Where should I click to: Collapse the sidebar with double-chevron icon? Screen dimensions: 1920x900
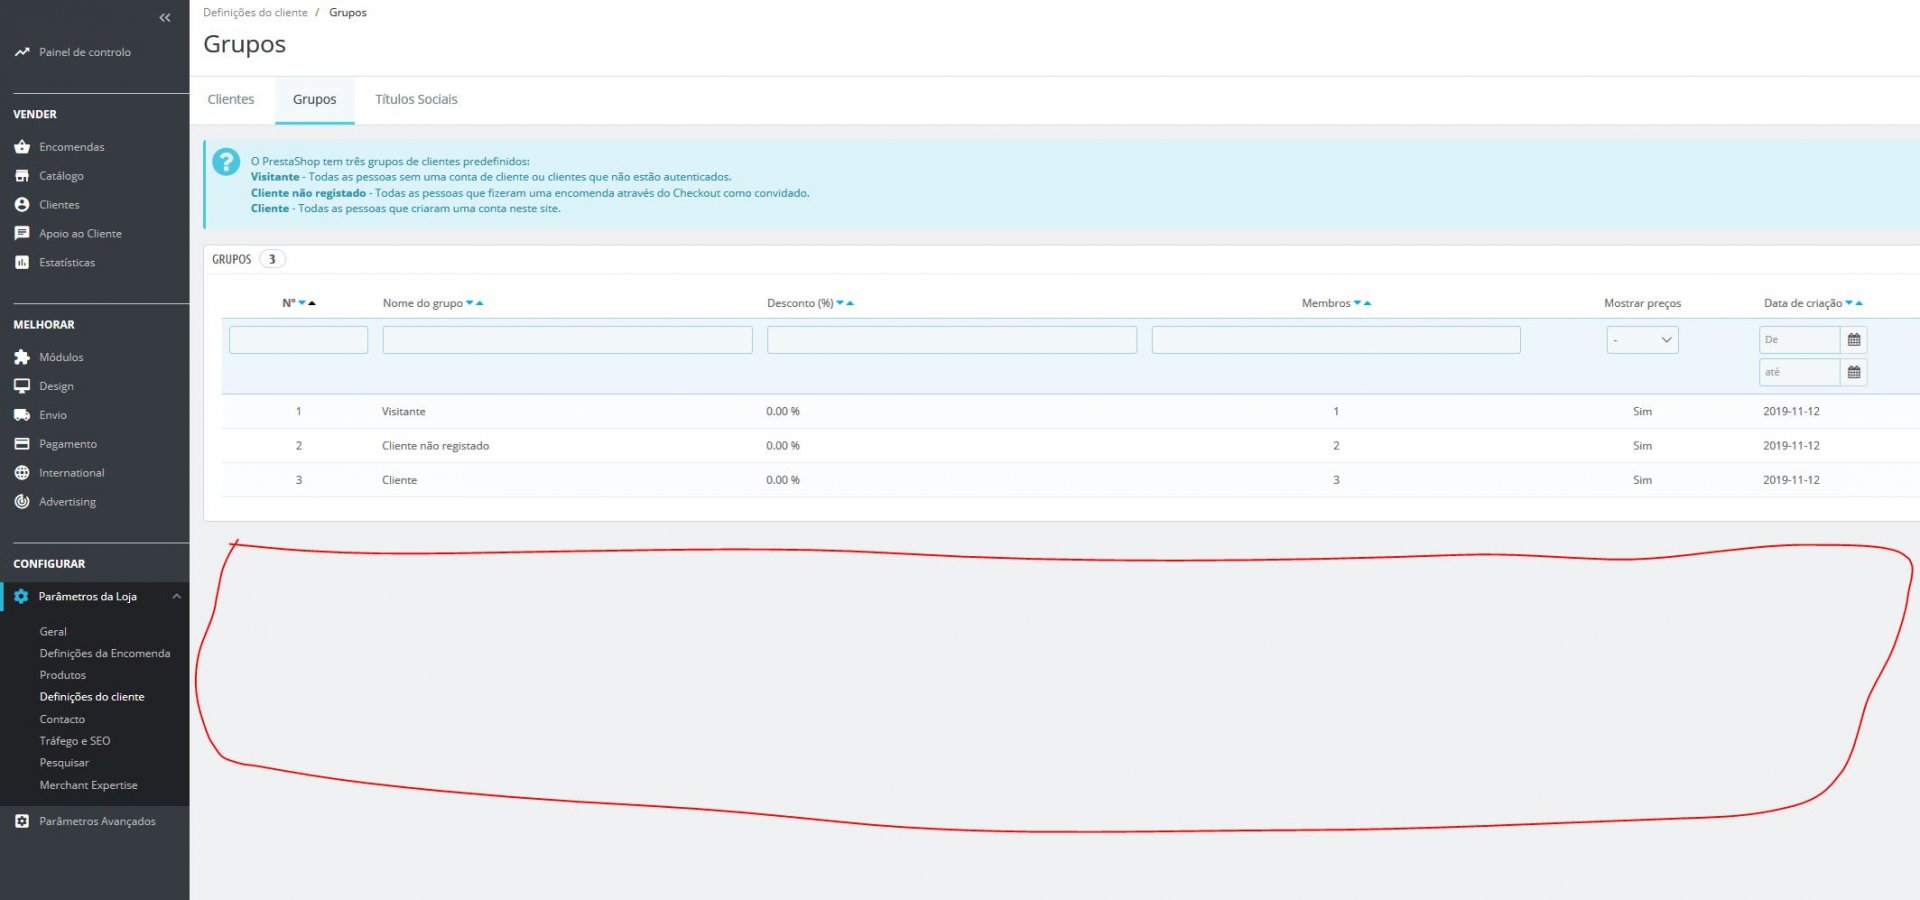click(165, 17)
